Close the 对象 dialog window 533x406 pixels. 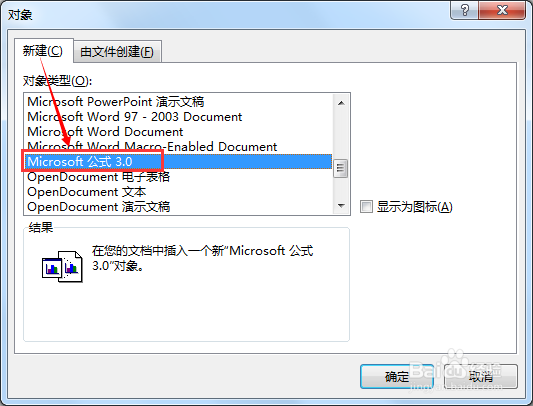point(502,10)
